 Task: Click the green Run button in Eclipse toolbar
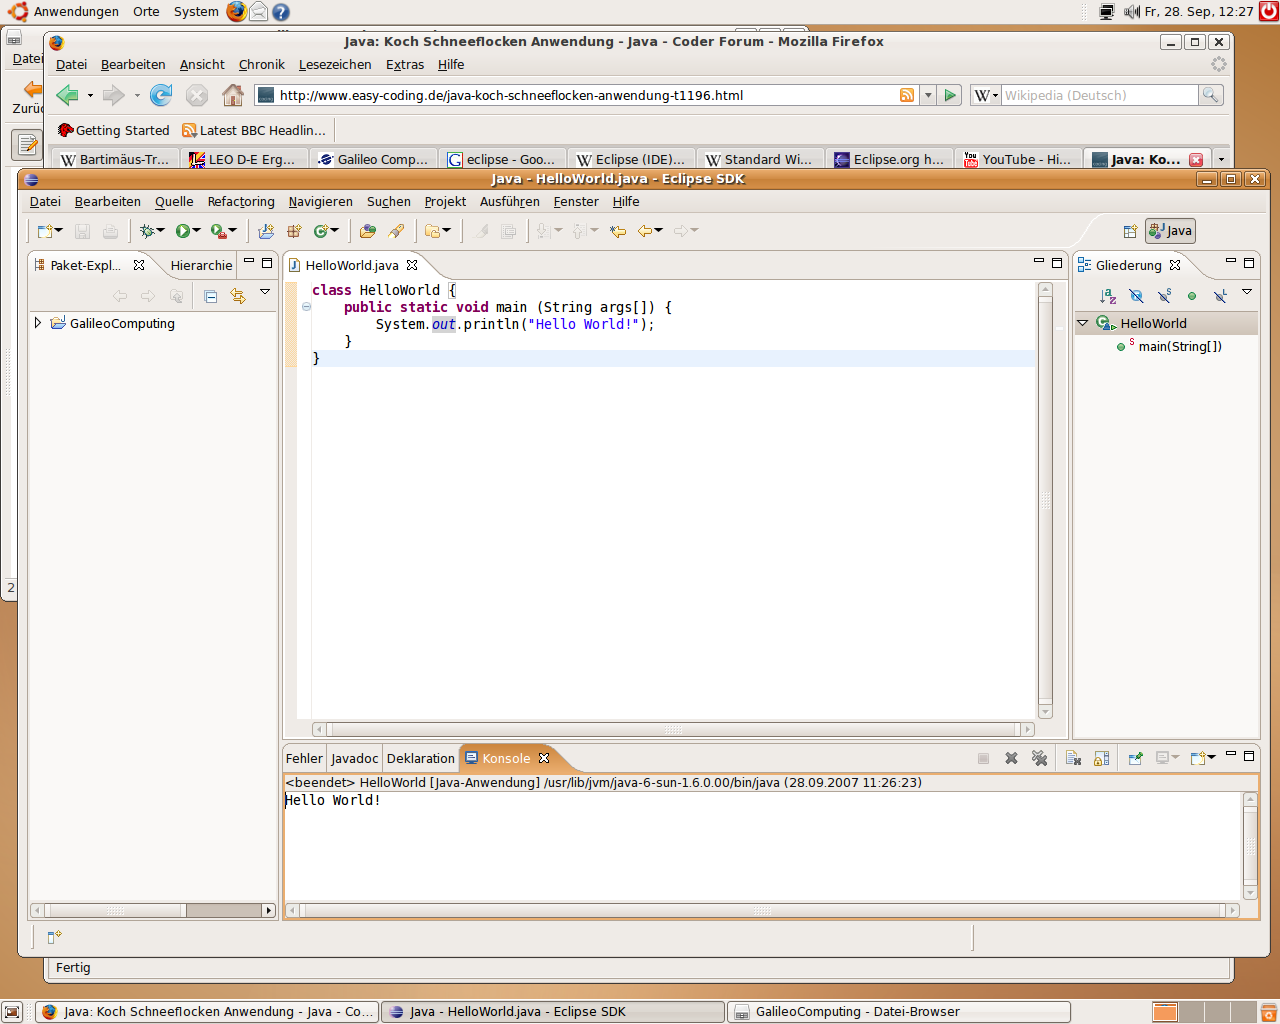click(x=183, y=231)
